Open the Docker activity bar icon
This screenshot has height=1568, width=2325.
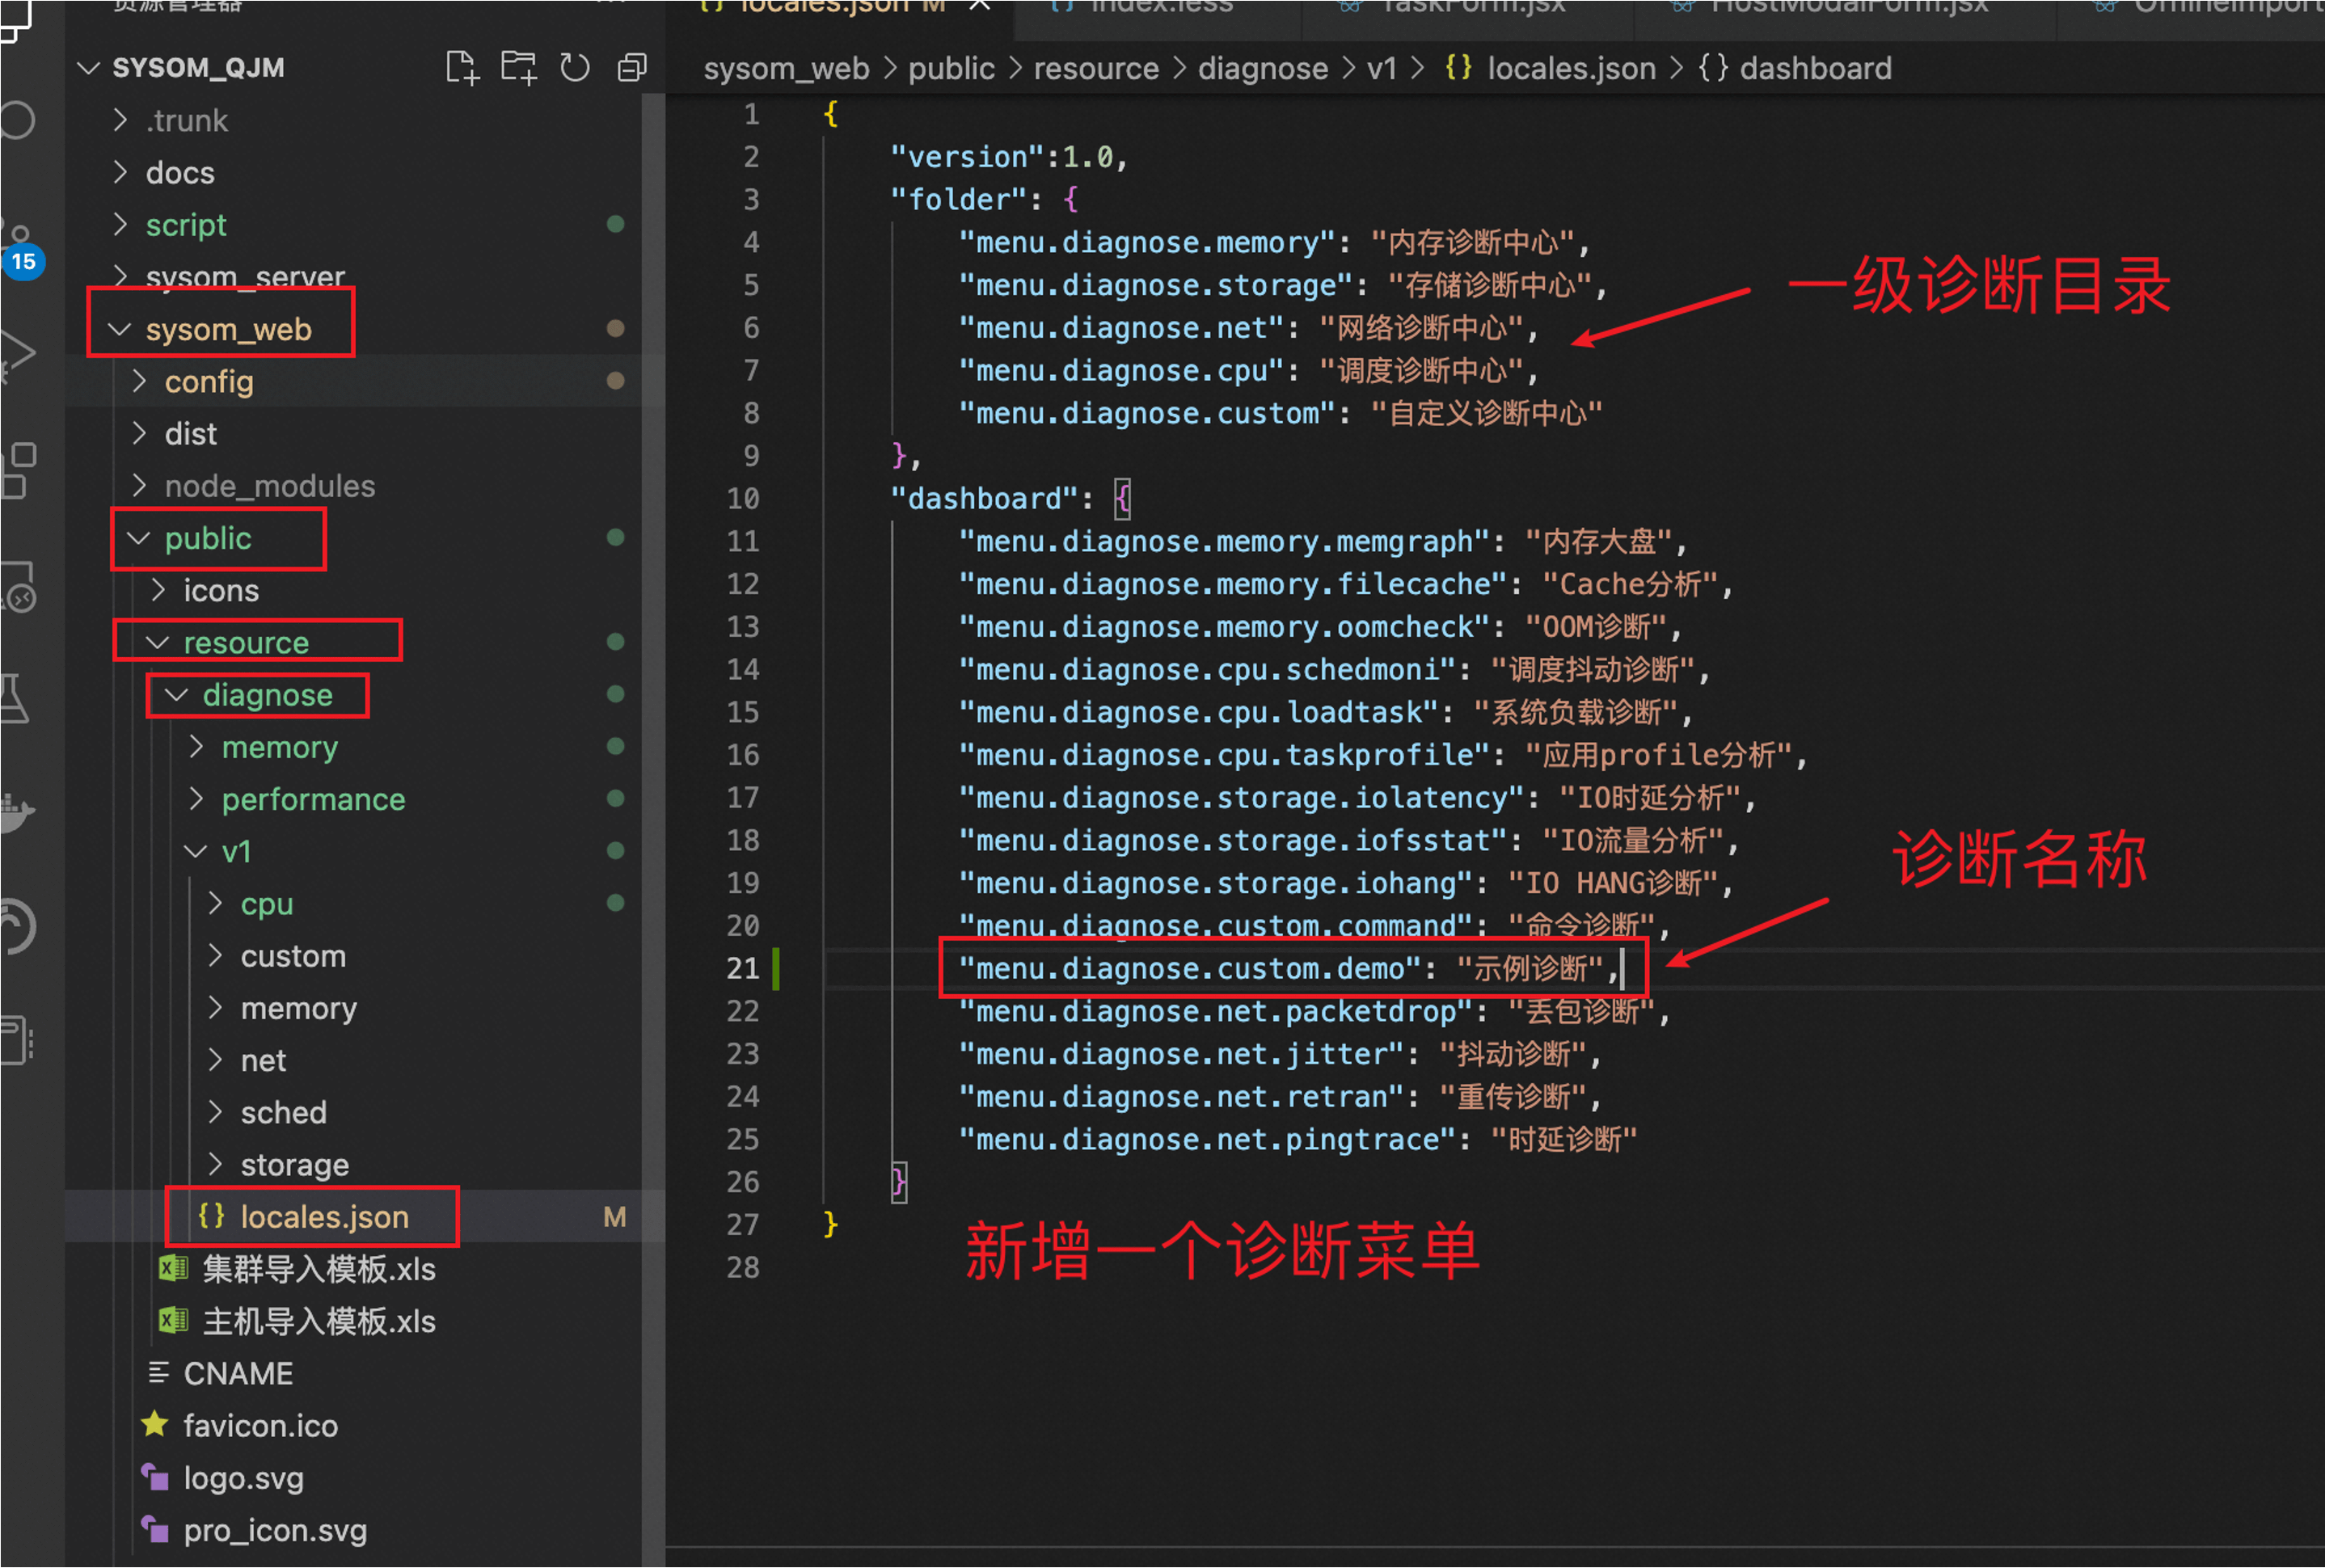17,813
